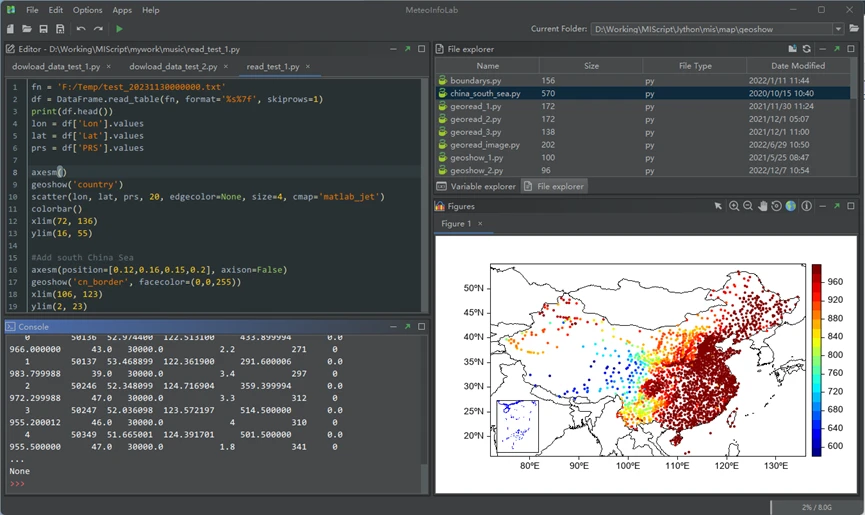The image size is (865, 515).
Task: Close the Figure 1 tab
Action: 480,224
